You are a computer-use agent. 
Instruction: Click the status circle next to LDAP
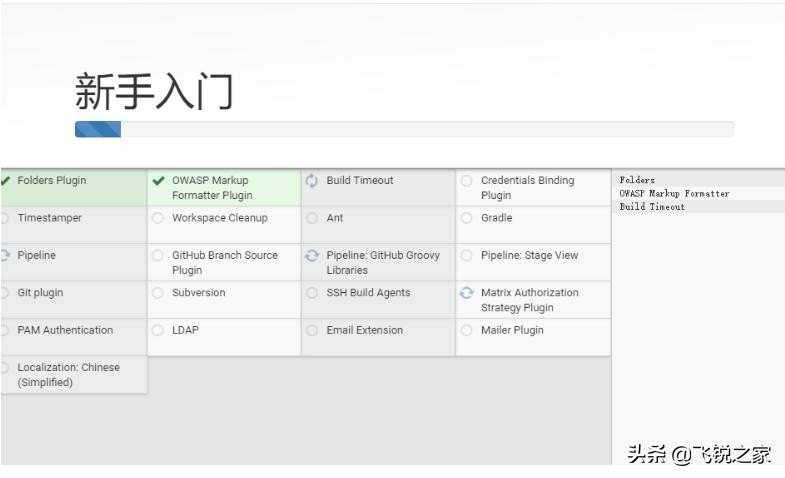pos(158,330)
